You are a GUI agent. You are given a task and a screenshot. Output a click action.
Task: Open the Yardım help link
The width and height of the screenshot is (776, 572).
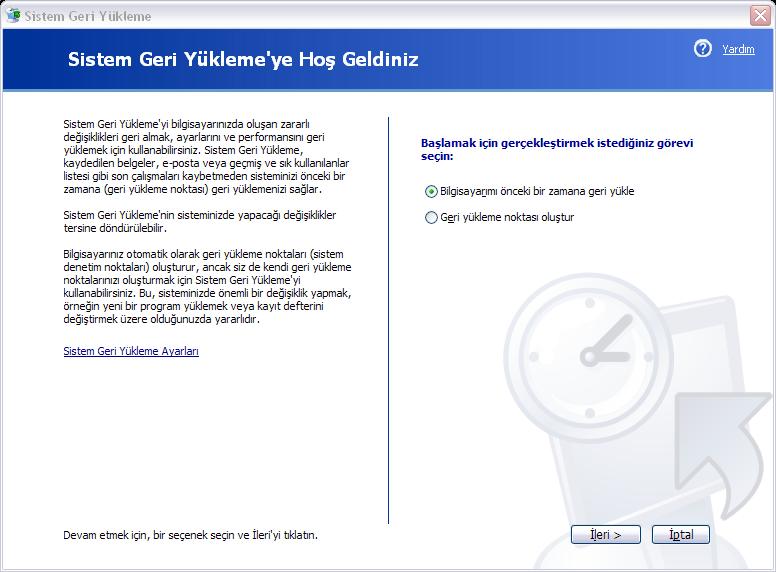tap(738, 49)
